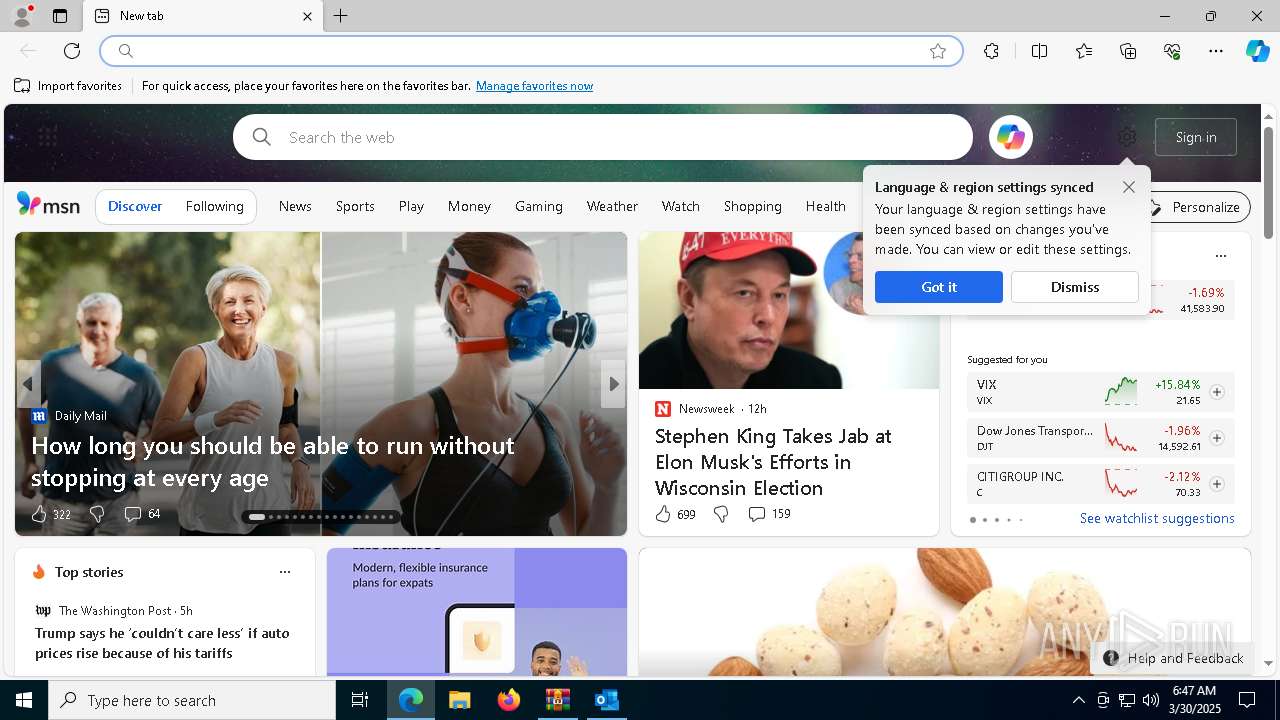The image size is (1280, 720).
Task: Show next carousel story arrow
Action: coord(613,384)
